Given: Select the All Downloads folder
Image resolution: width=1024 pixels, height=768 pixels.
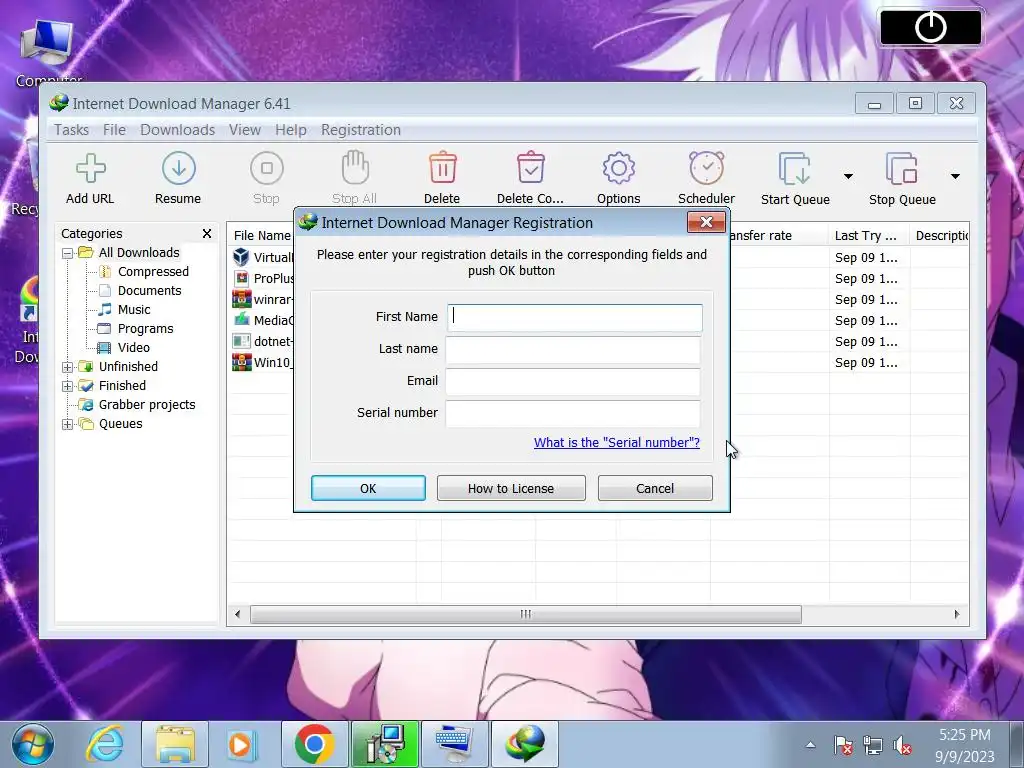Looking at the screenshot, I should pos(139,253).
